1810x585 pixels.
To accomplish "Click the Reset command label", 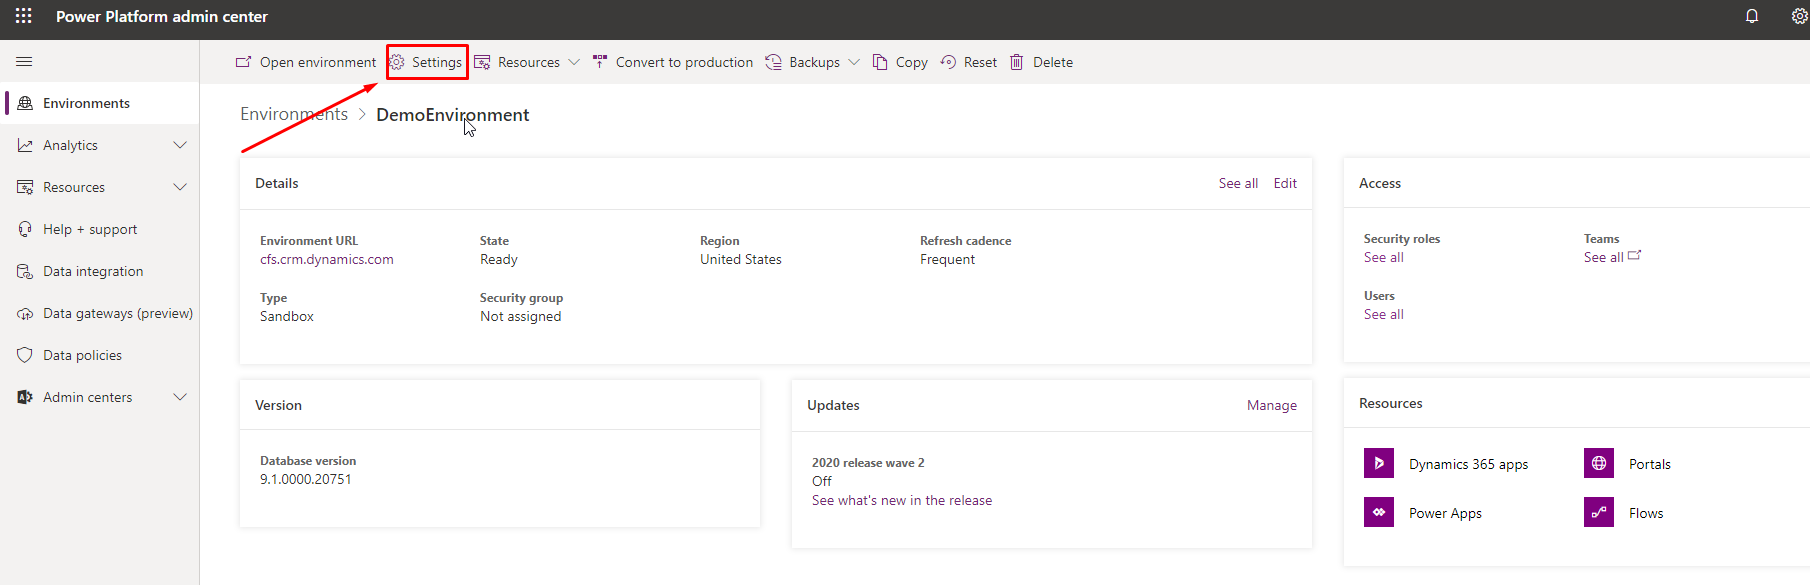I will coord(980,62).
